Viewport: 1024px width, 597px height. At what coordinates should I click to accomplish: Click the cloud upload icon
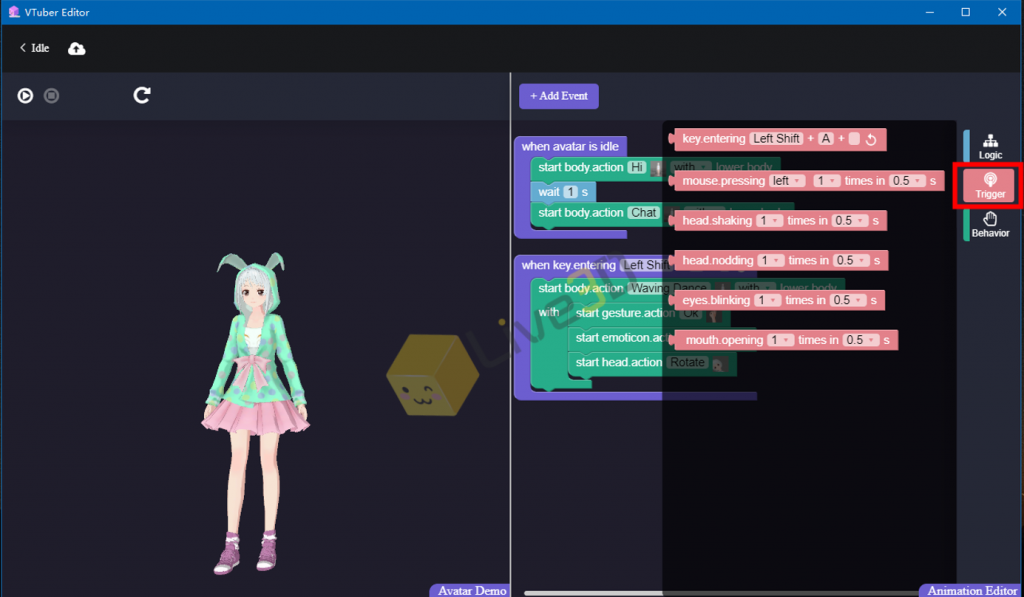[x=76, y=48]
